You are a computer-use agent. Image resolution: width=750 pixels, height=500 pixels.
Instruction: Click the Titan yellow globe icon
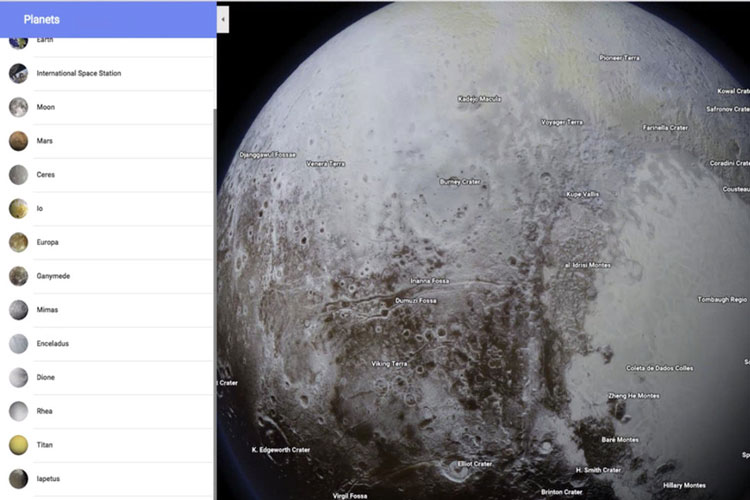(18, 444)
